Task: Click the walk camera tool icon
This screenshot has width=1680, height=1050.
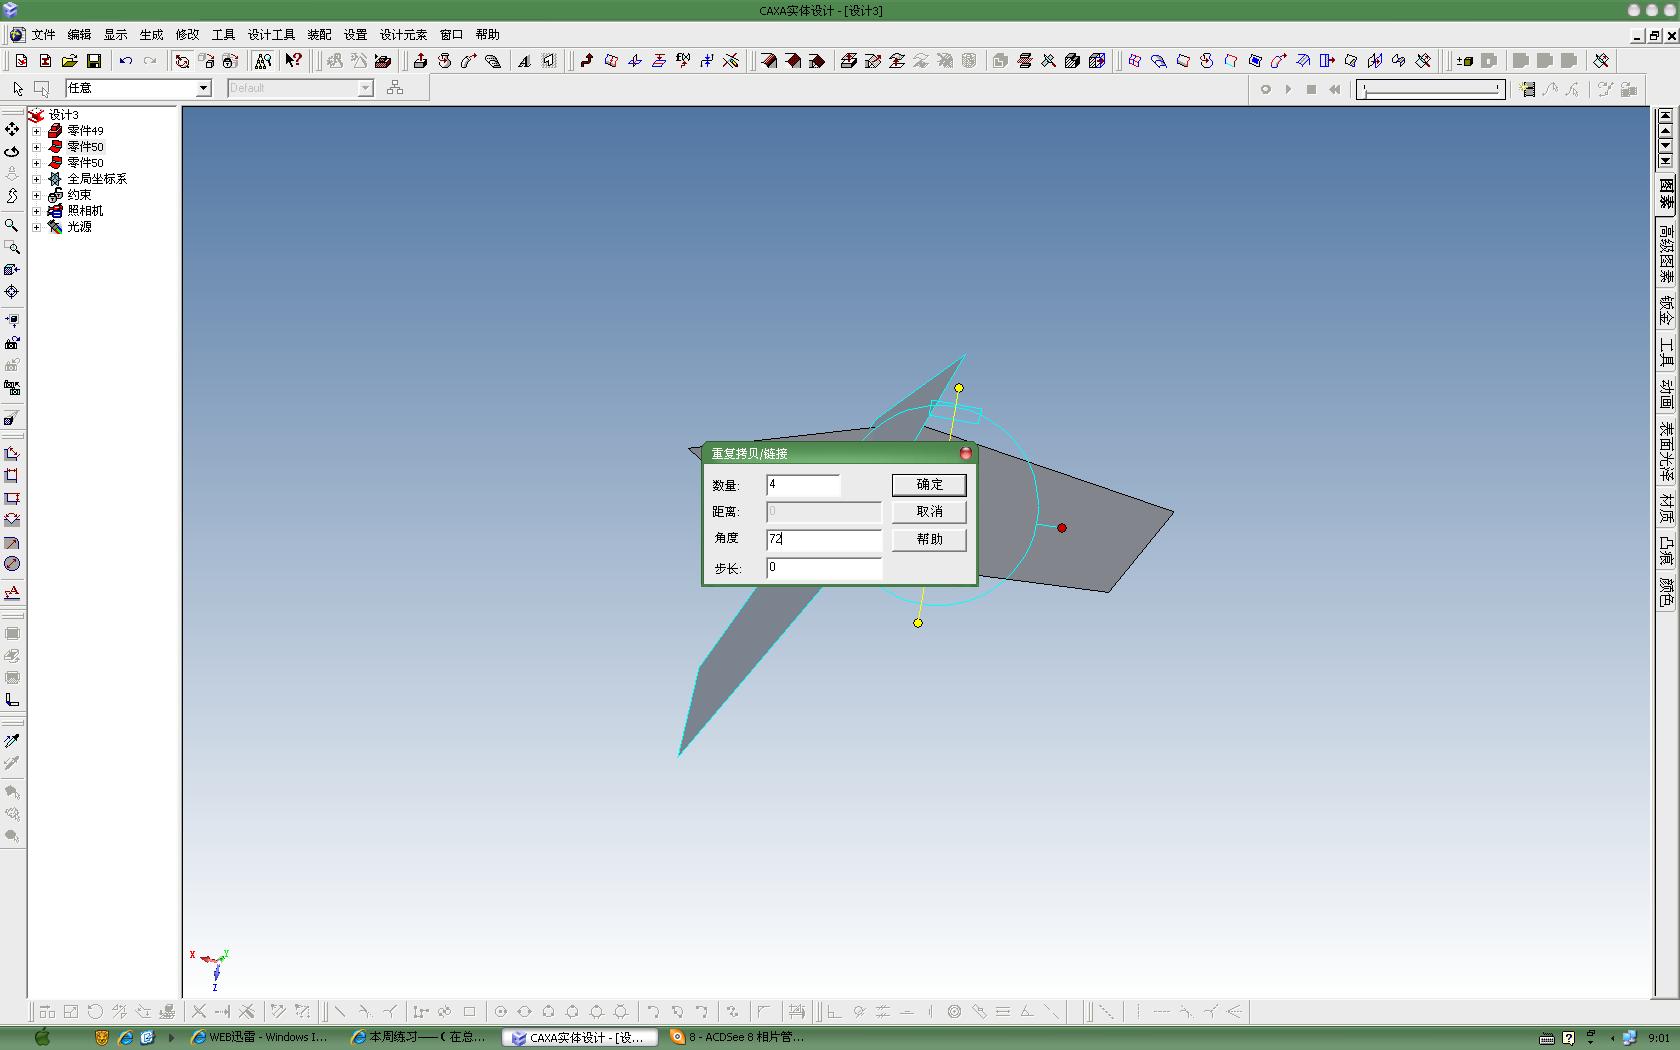Action: pyautogui.click(x=12, y=196)
